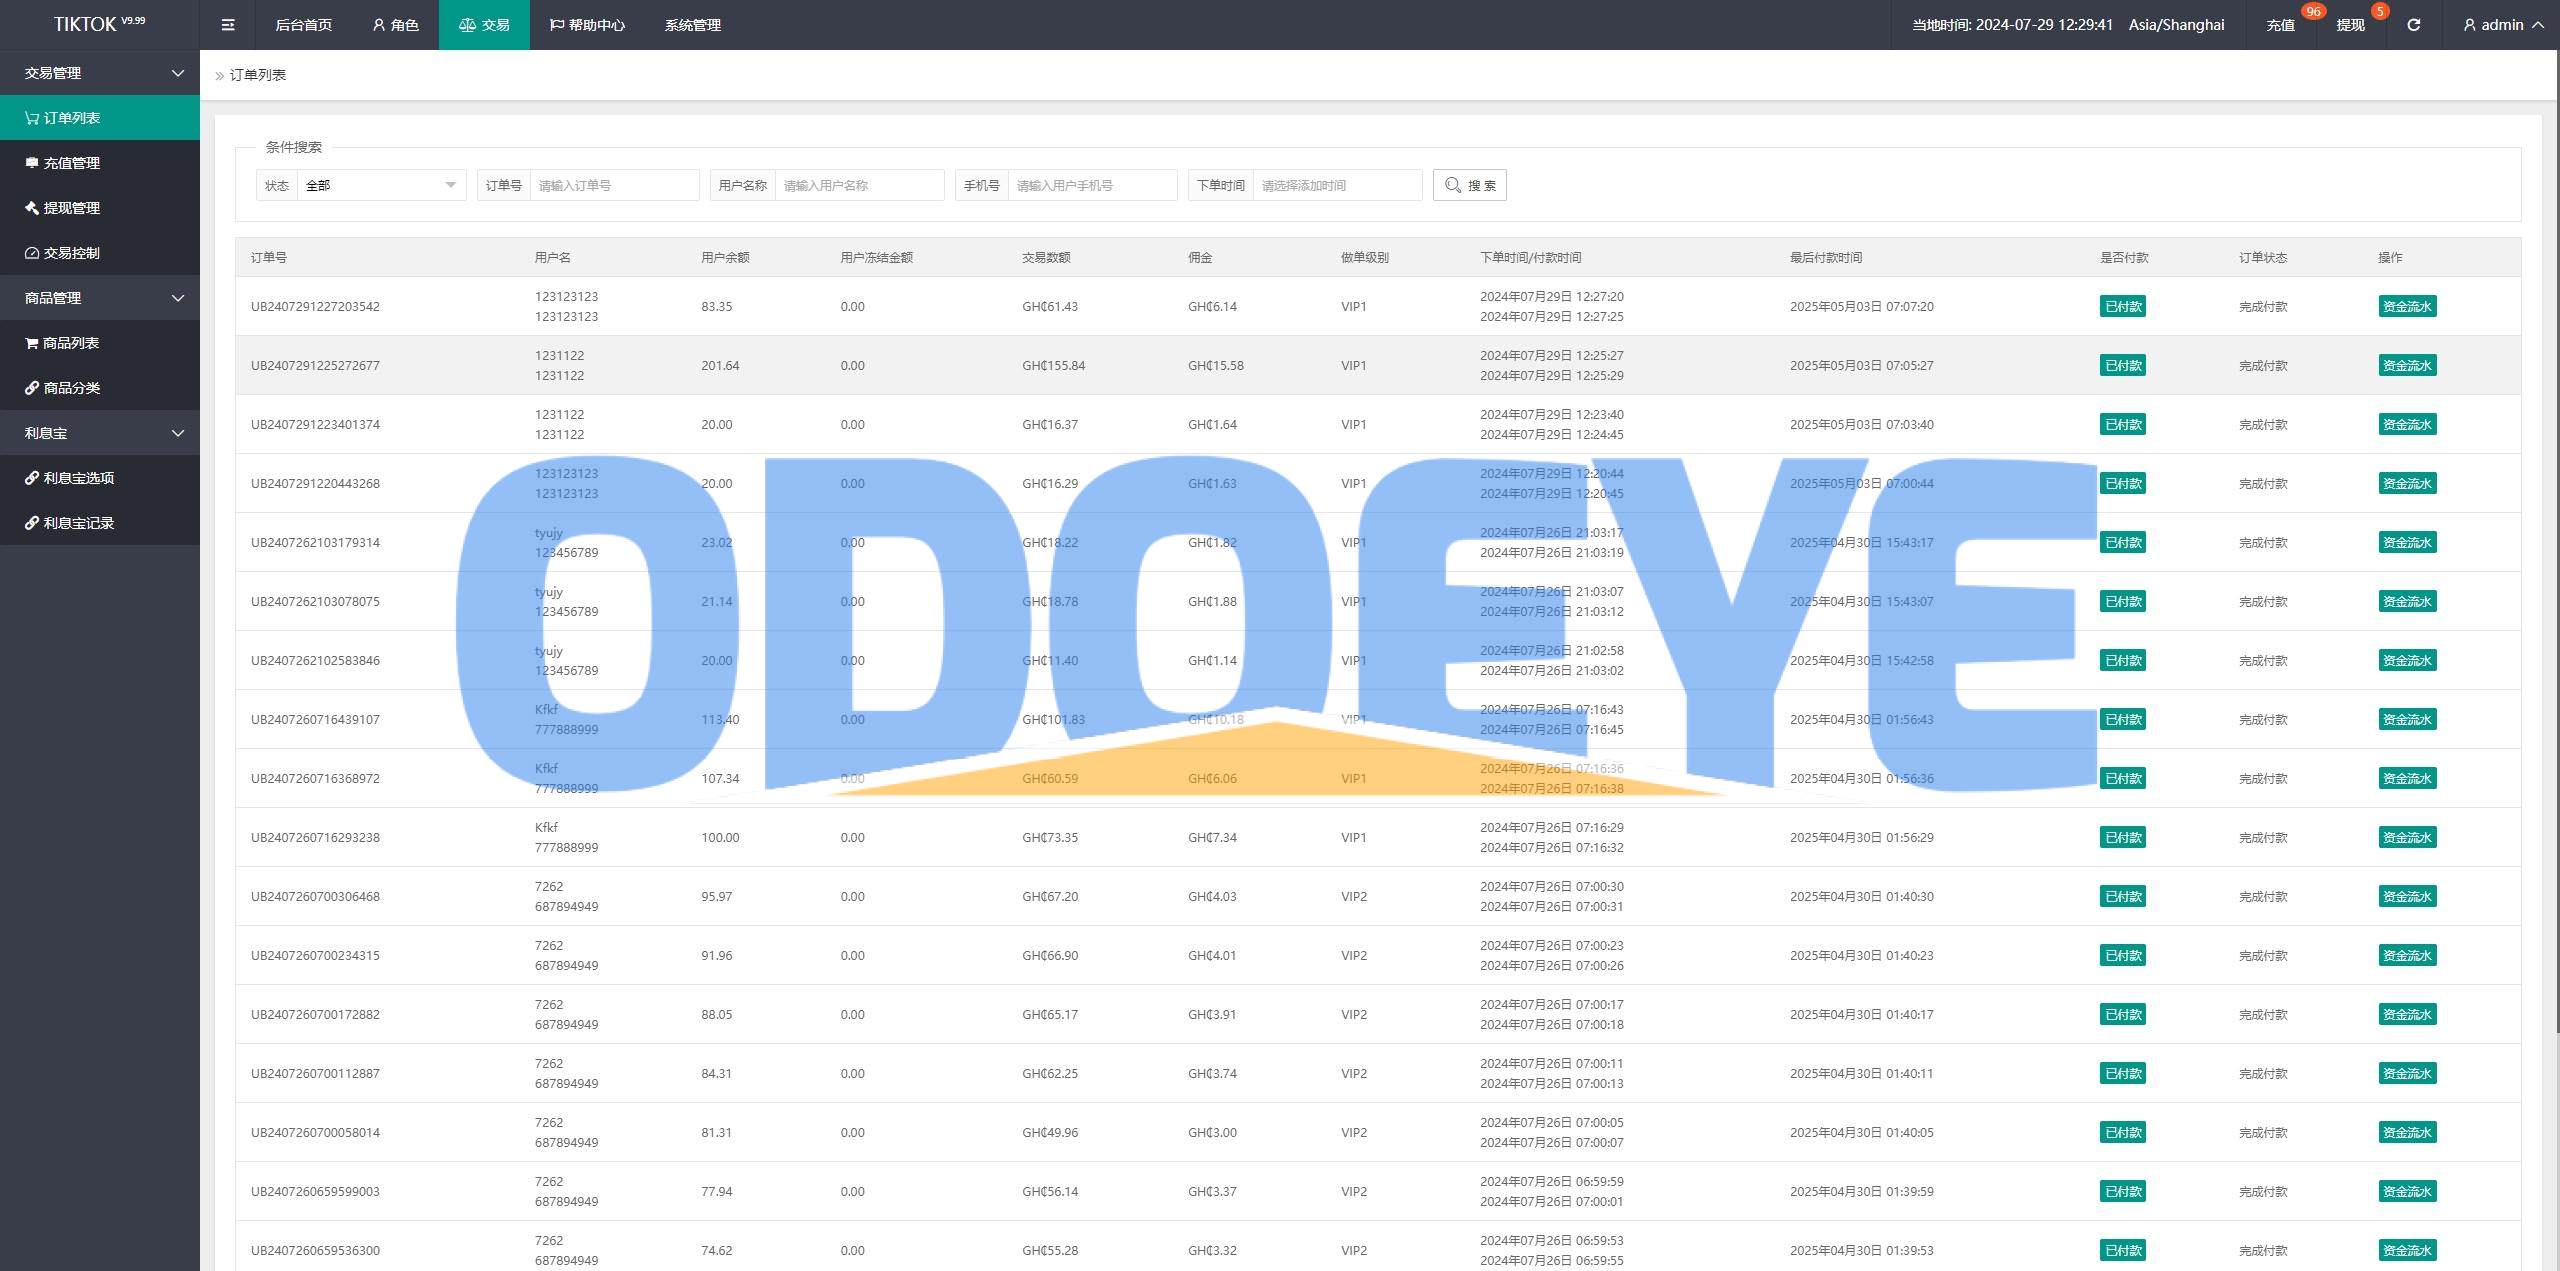Screen dimensions: 2560x1271
Task: Collapse the 商品管理 sidebar group
Action: click(x=100, y=298)
